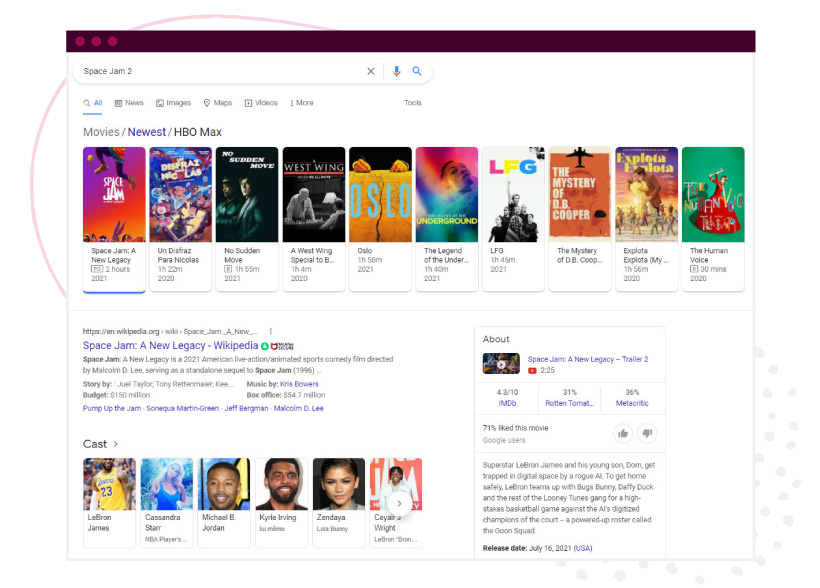Open the Sonequa Martin-Green link

click(183, 408)
